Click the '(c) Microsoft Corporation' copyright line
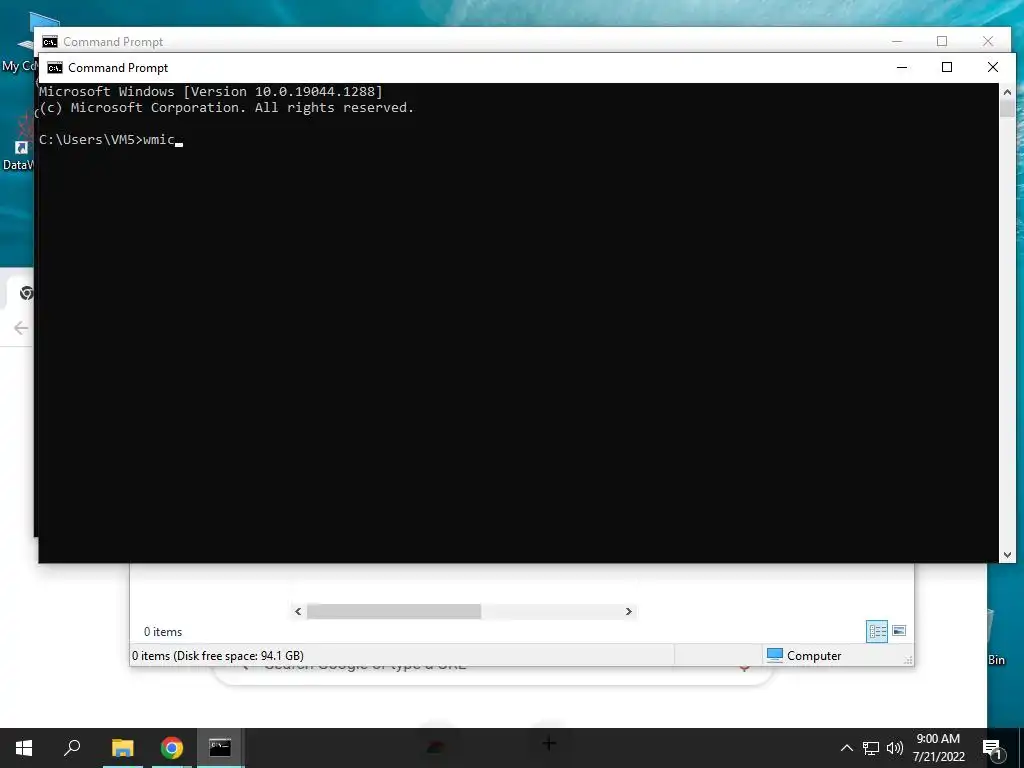Viewport: 1024px width, 768px height. click(x=227, y=108)
